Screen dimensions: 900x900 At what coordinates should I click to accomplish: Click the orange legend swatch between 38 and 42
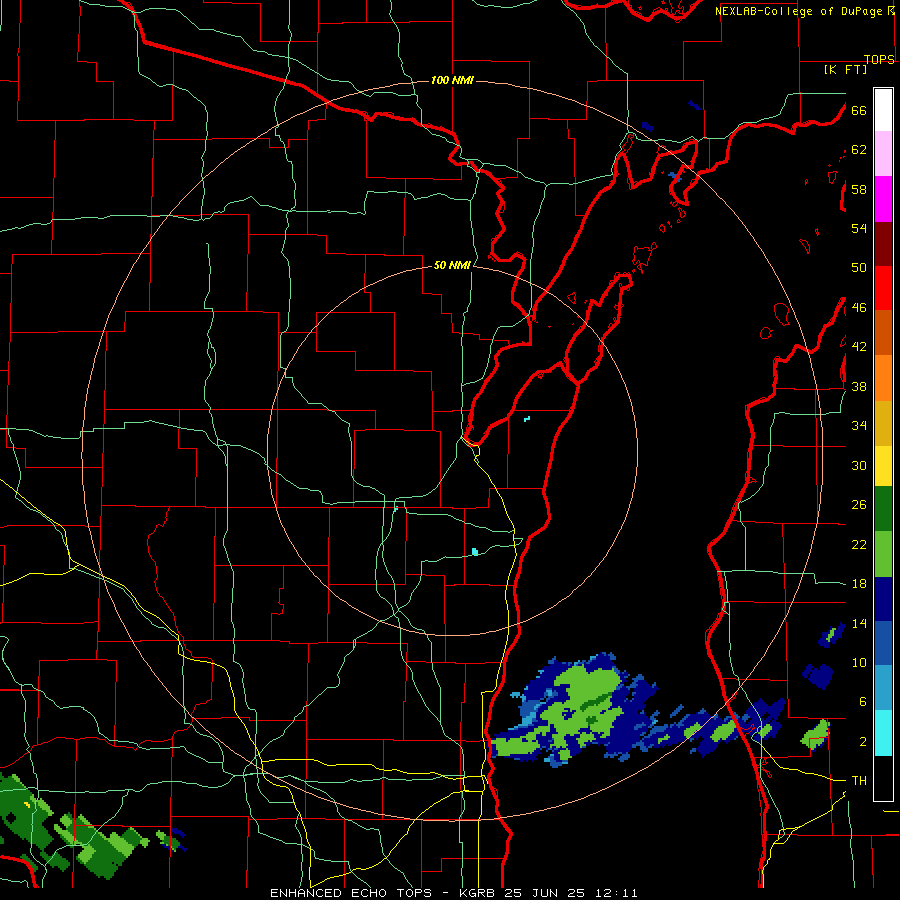tap(883, 378)
